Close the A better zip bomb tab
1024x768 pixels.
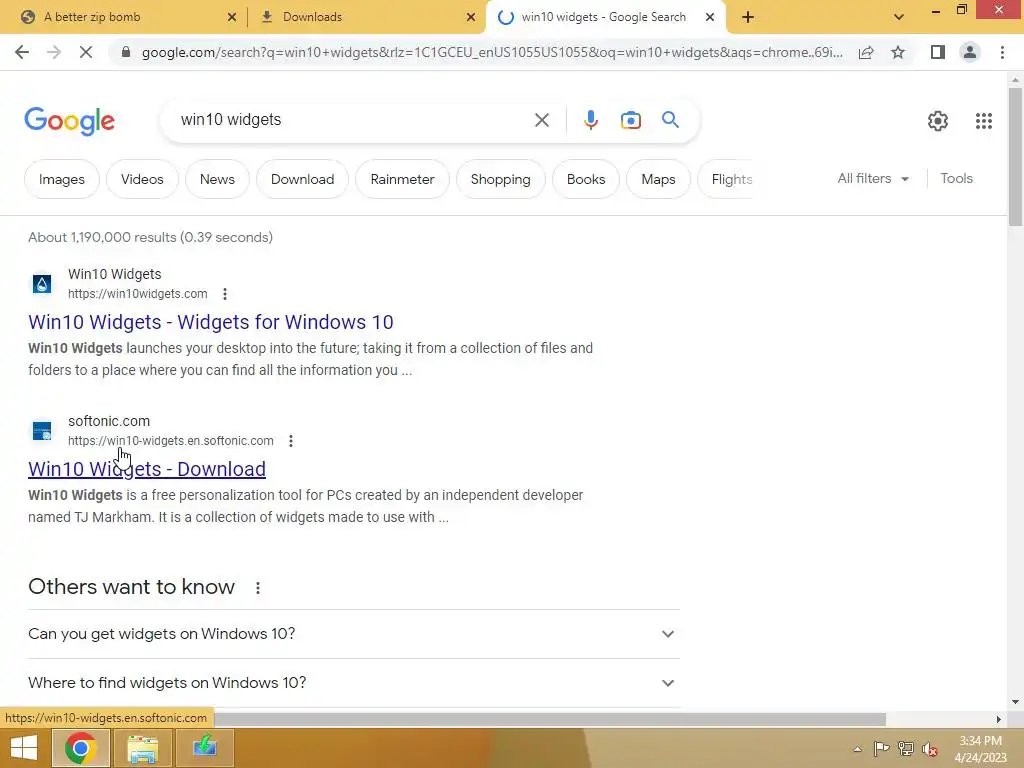click(x=232, y=17)
